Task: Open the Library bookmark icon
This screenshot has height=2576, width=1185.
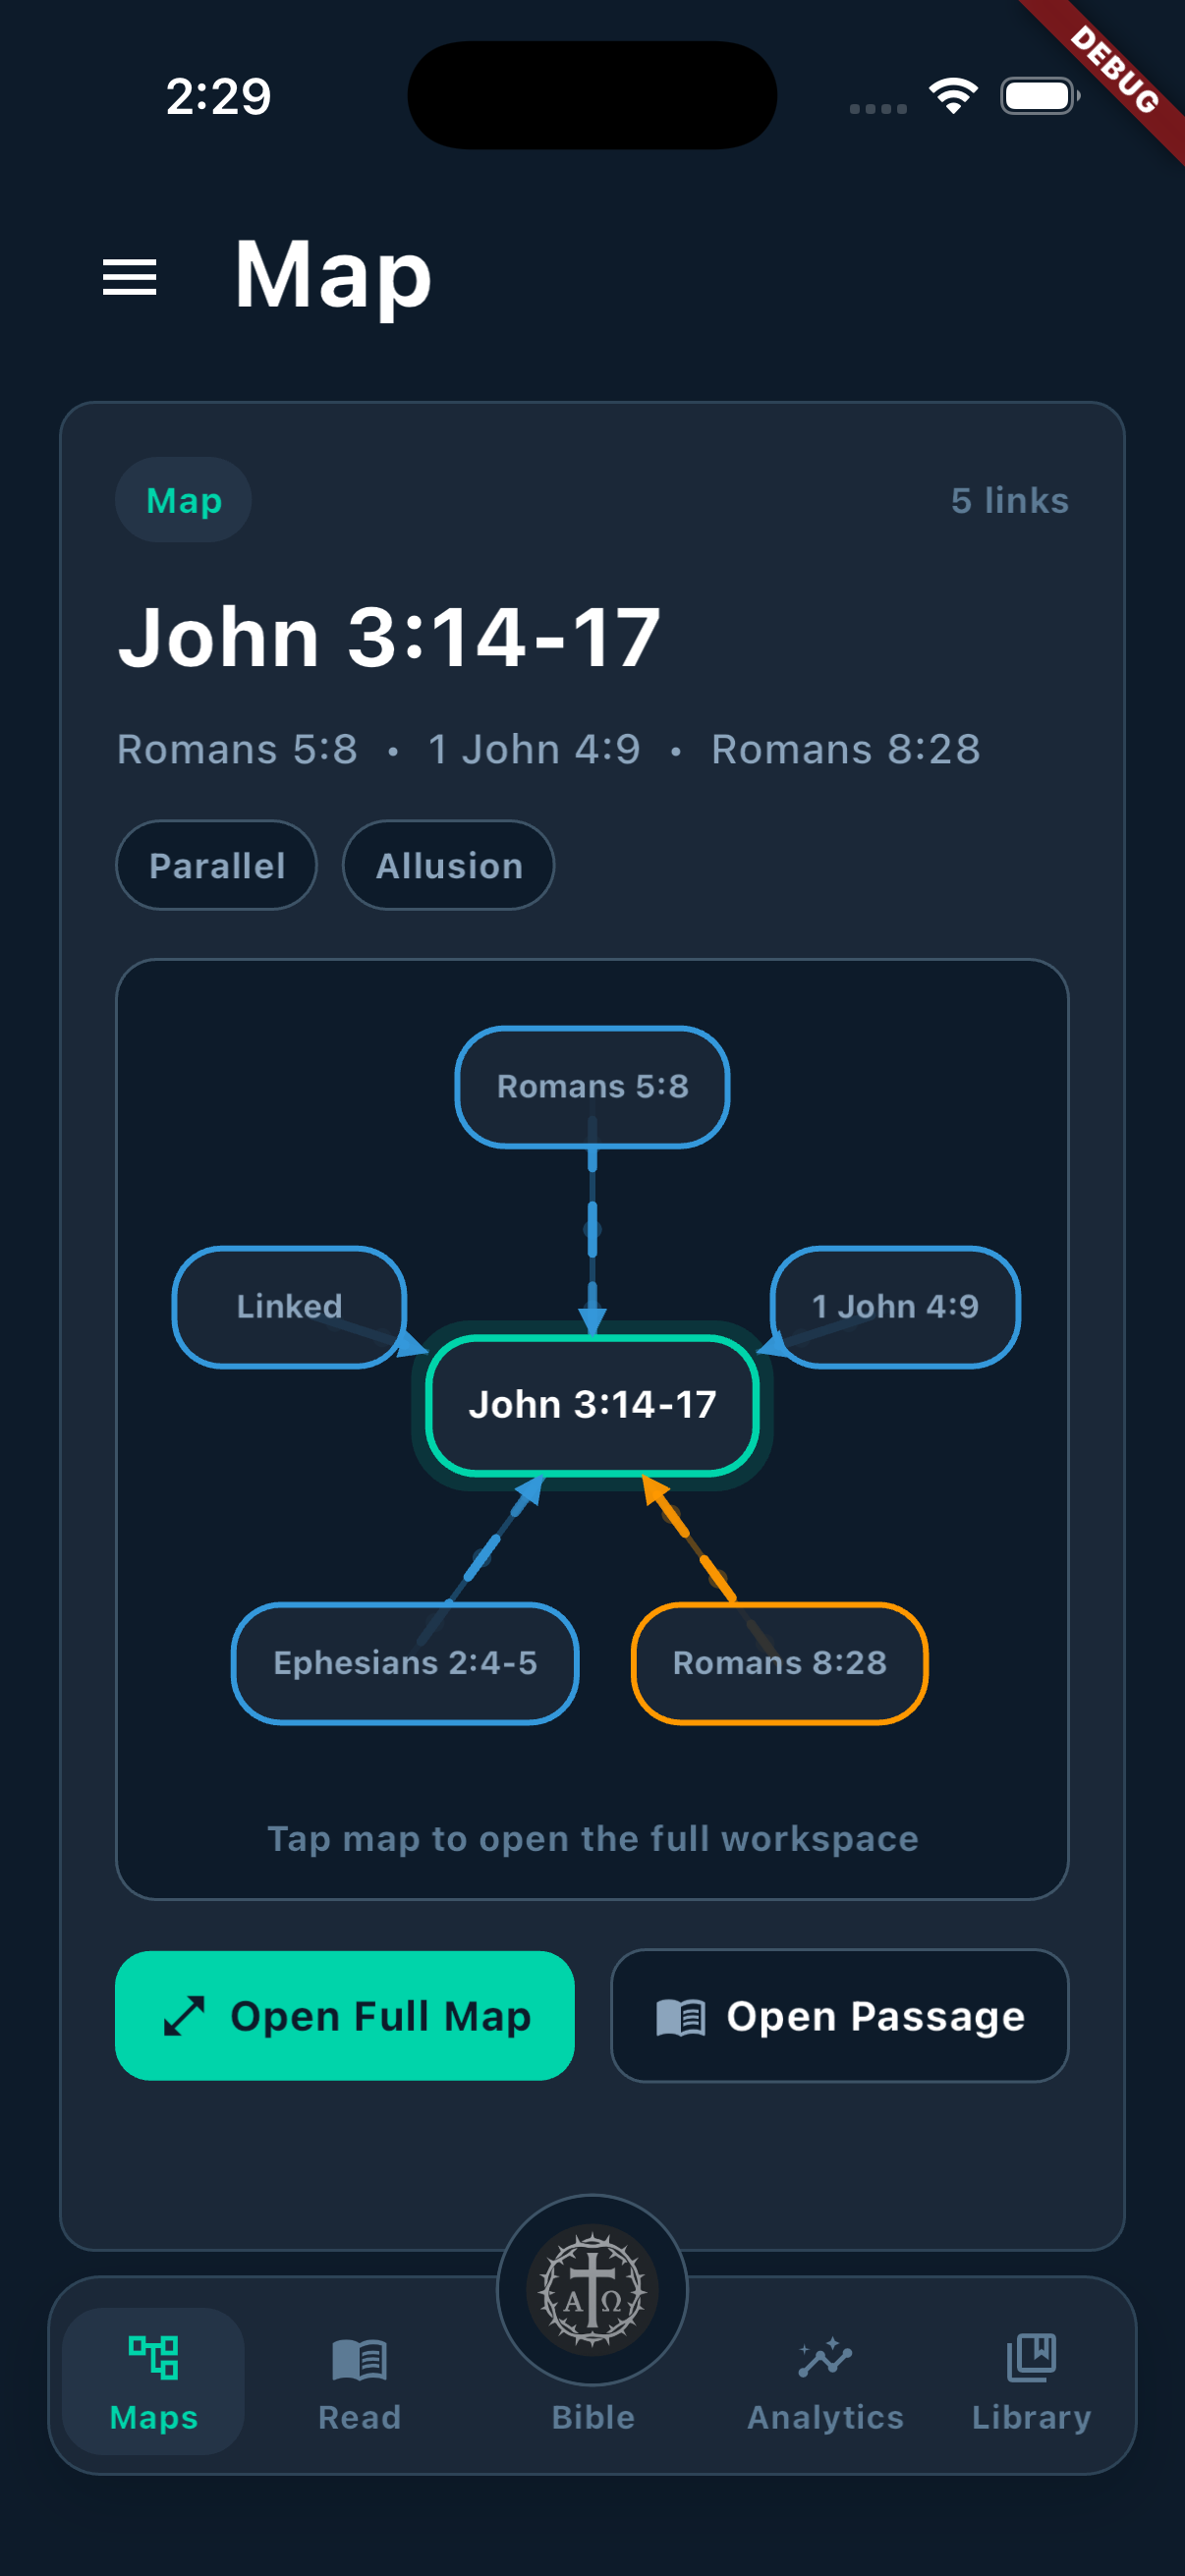Action: (x=1031, y=2356)
